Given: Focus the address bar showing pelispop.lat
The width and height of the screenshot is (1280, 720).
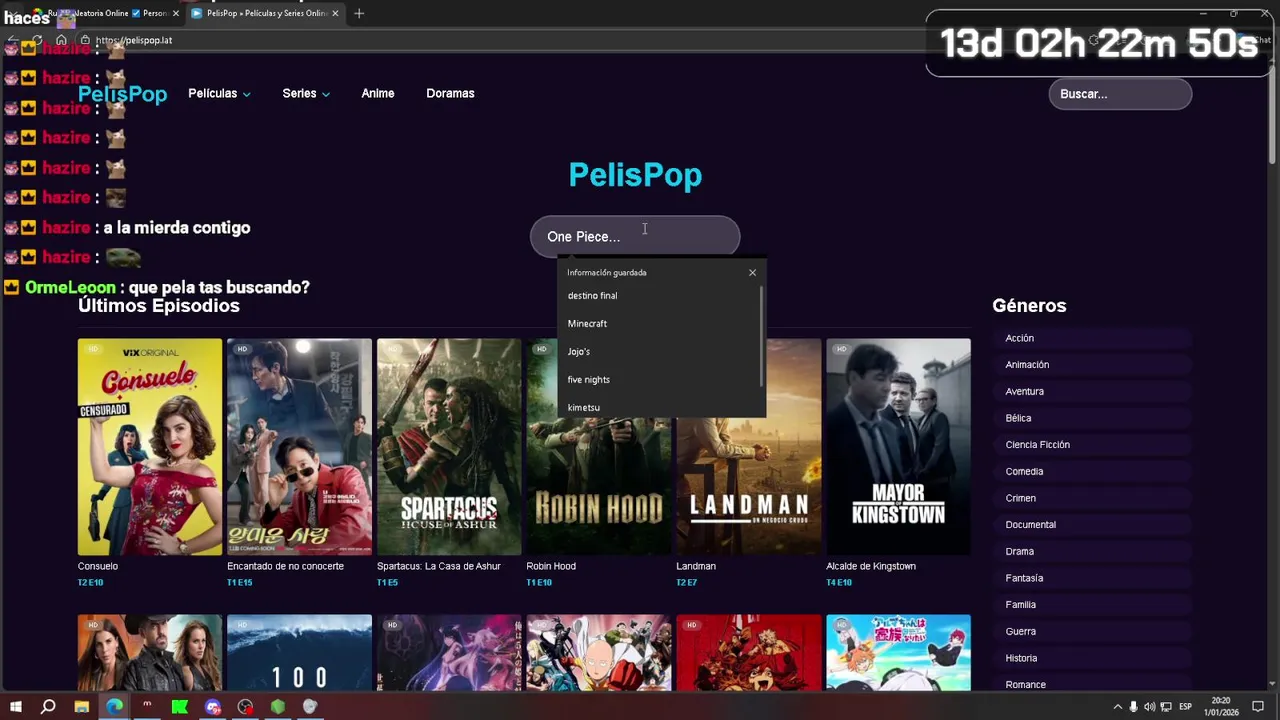Looking at the screenshot, I should coord(500,40).
